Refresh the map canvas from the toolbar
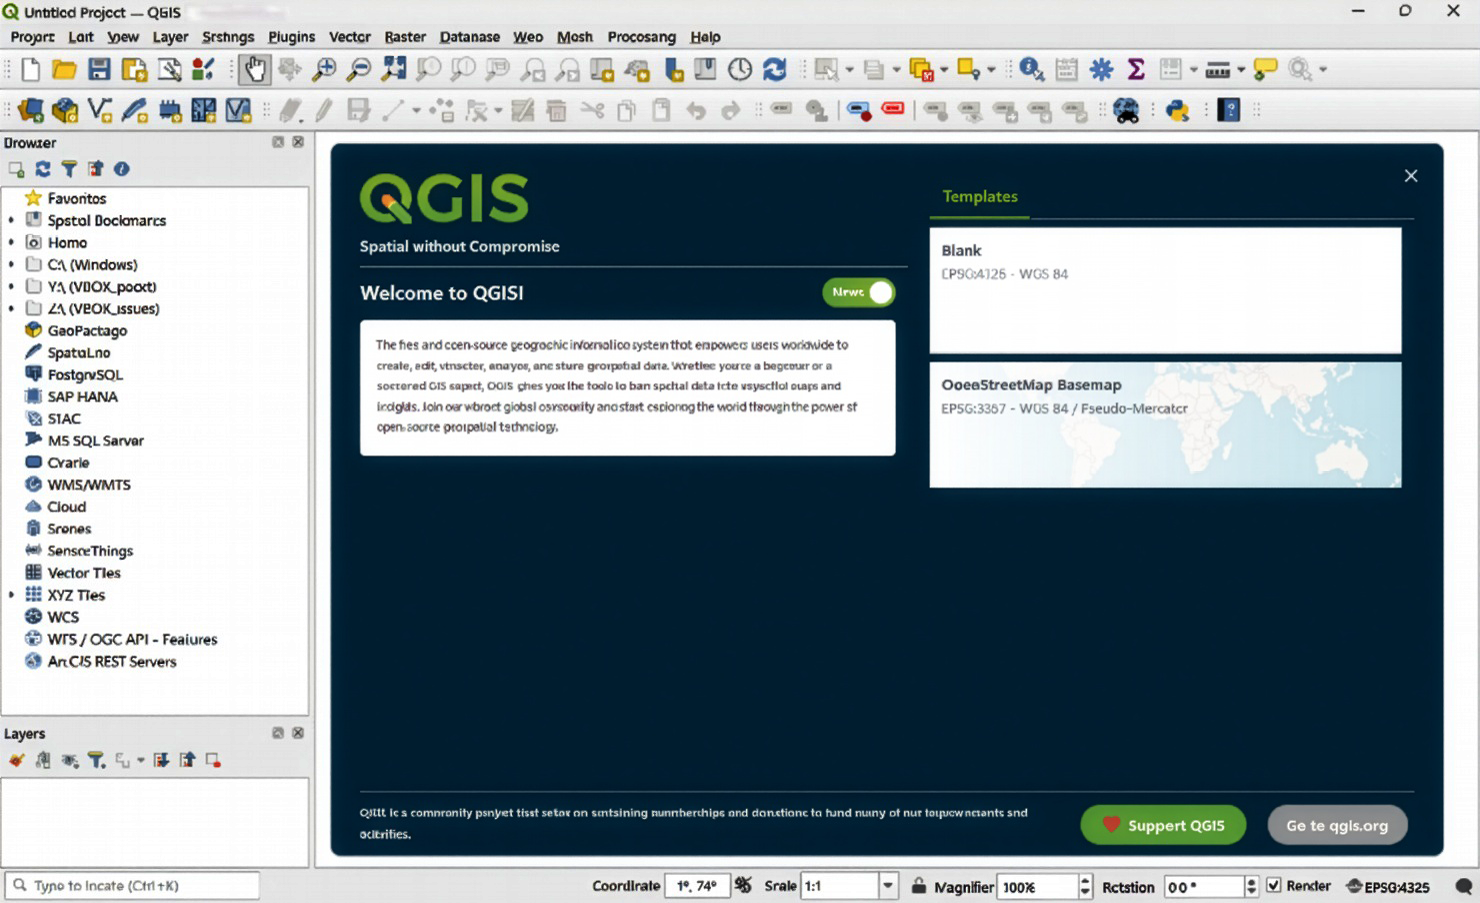 pyautogui.click(x=774, y=69)
